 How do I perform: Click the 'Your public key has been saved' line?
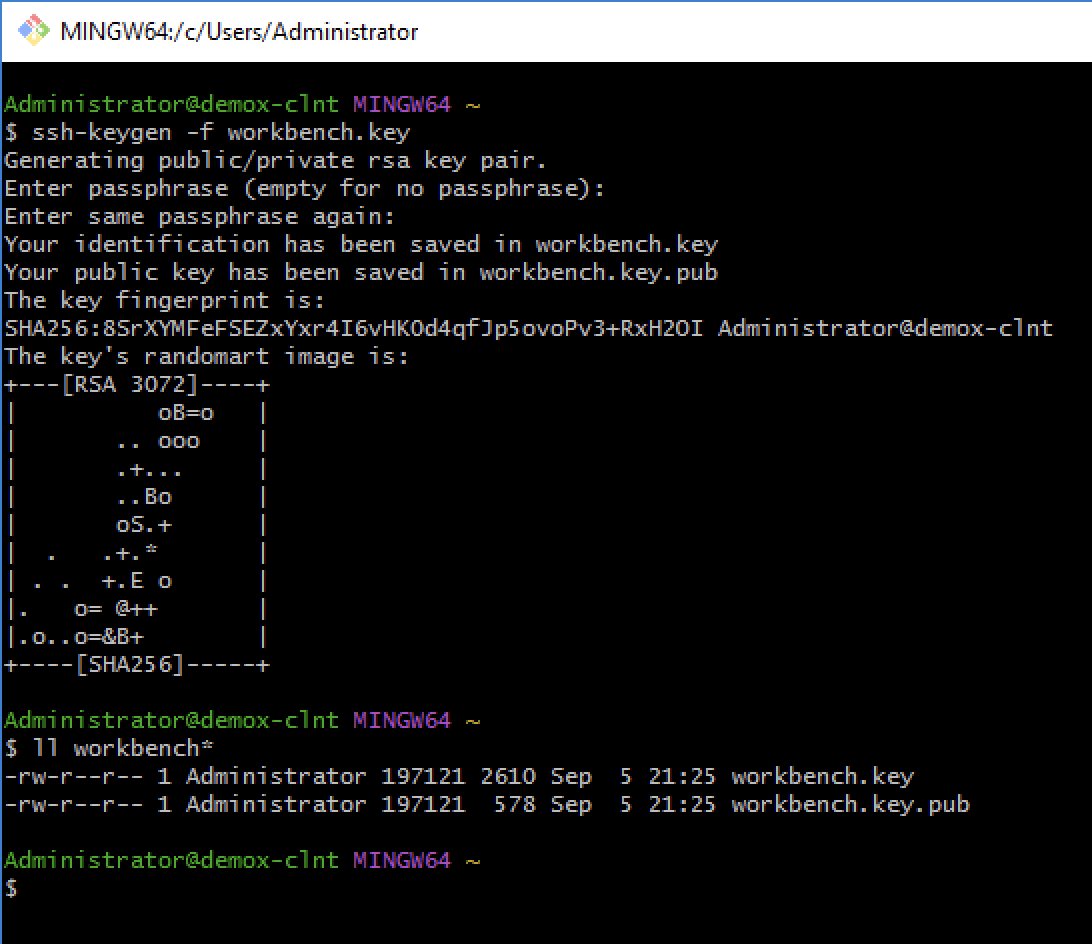click(361, 272)
